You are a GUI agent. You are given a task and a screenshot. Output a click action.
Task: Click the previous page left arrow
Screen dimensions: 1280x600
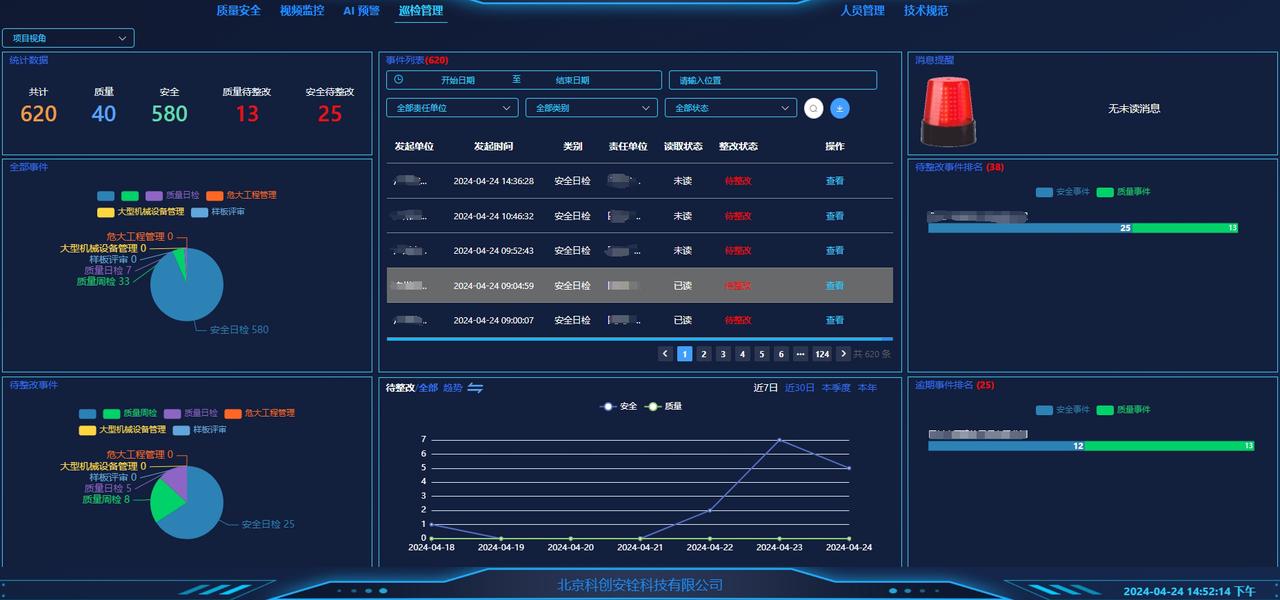[665, 354]
